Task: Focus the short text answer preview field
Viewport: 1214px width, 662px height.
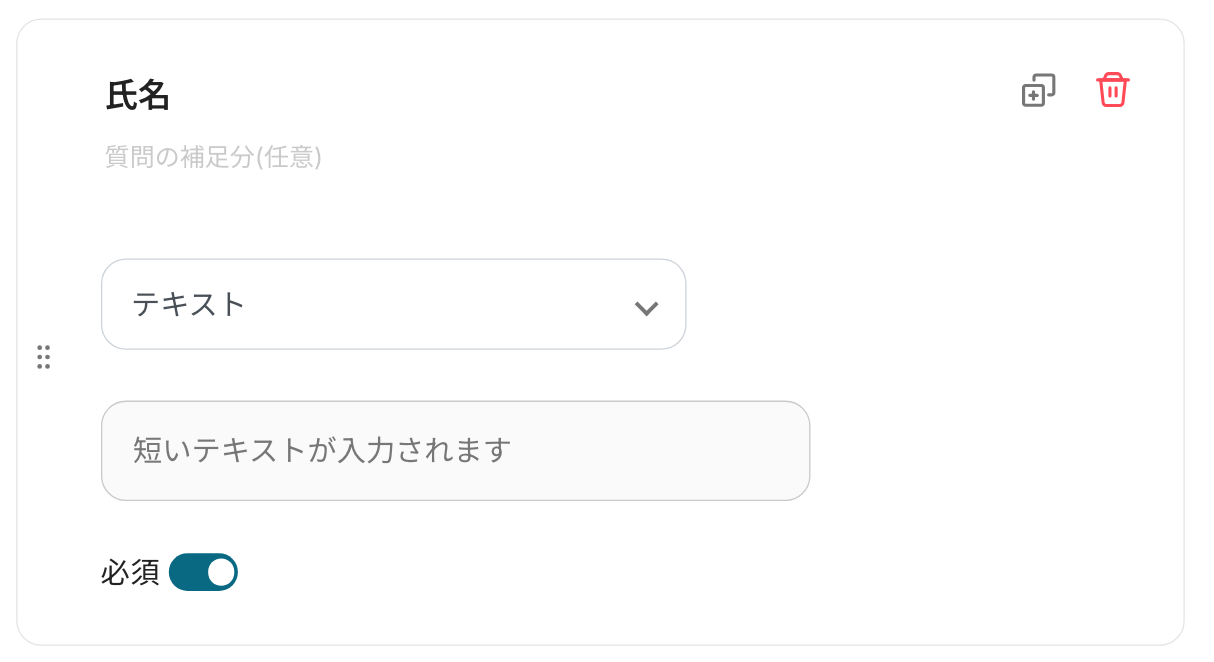Action: 455,451
